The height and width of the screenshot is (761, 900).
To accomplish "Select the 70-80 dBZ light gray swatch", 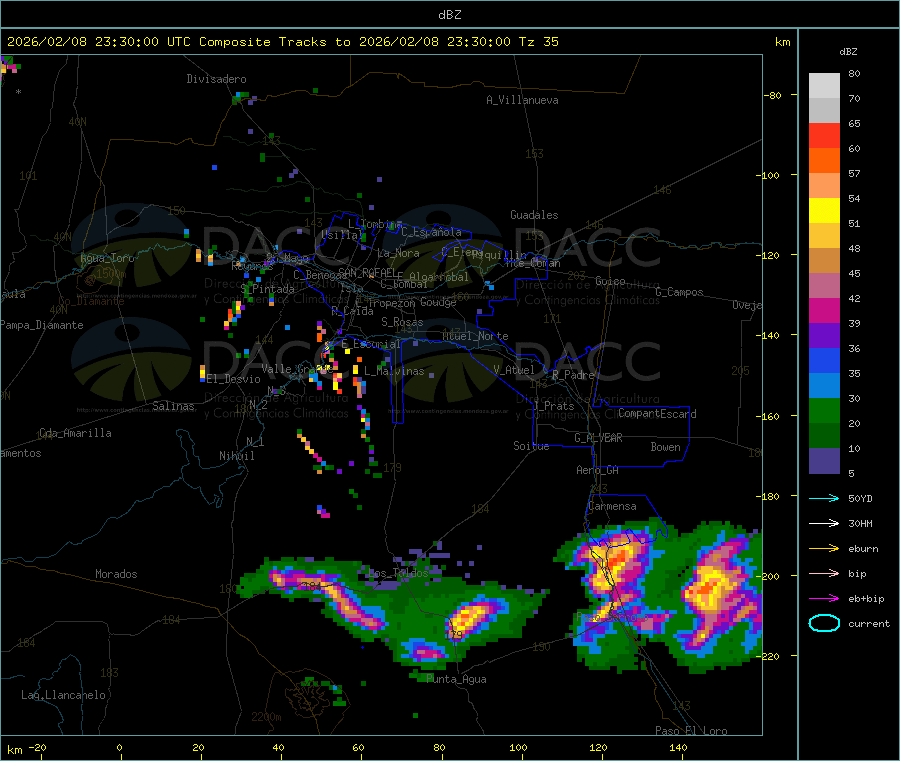I will tap(824, 86).
